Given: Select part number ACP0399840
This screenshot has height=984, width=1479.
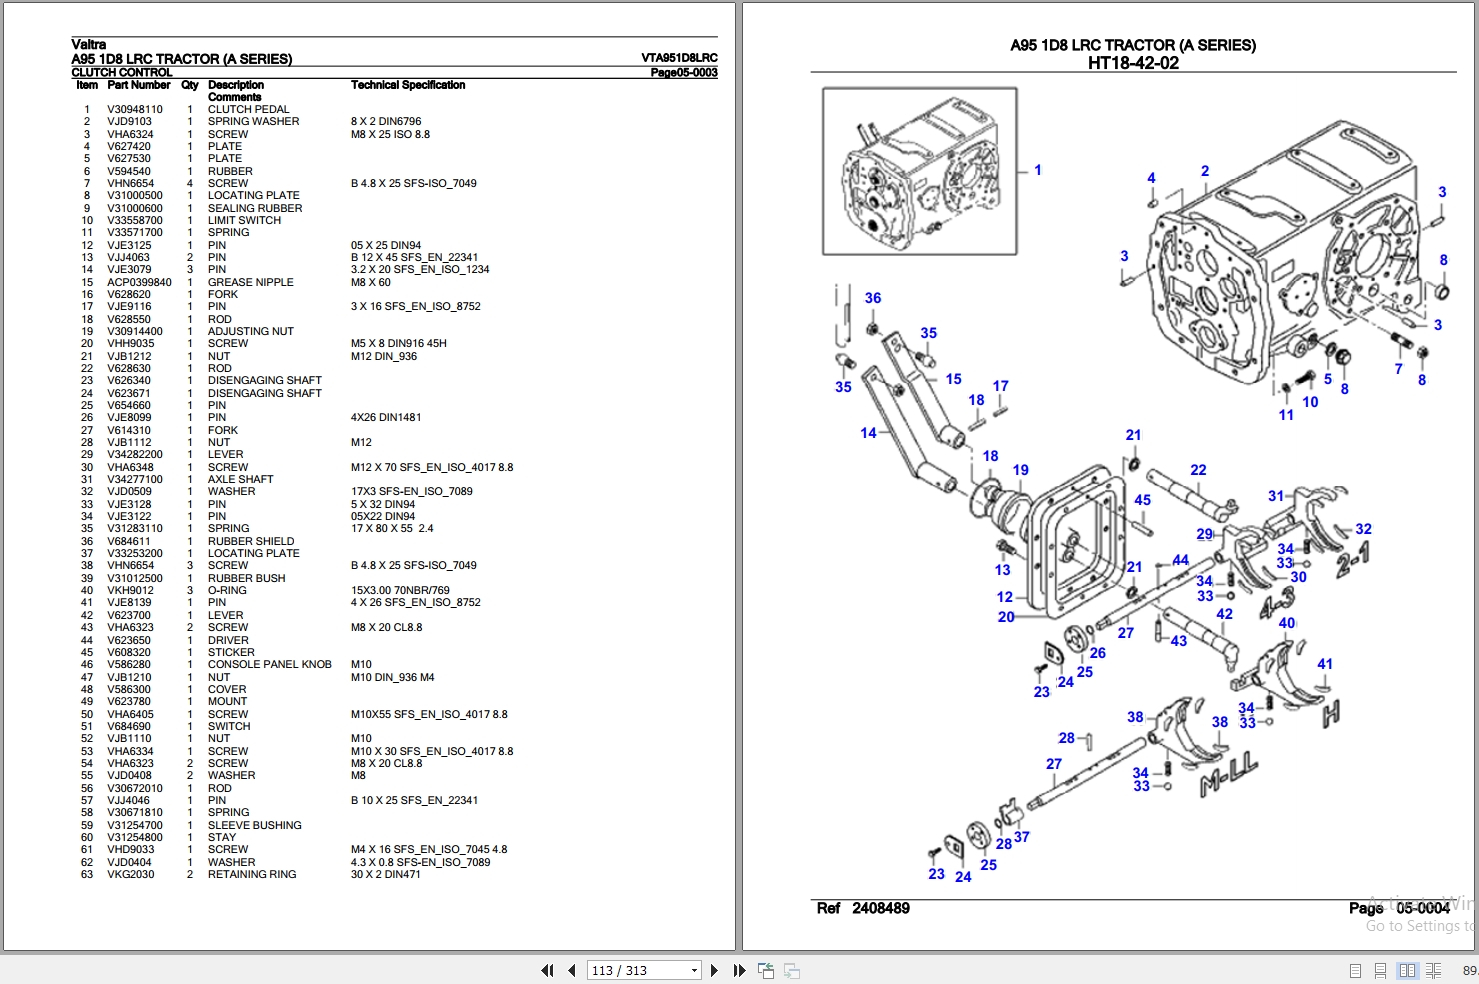Looking at the screenshot, I should (139, 282).
